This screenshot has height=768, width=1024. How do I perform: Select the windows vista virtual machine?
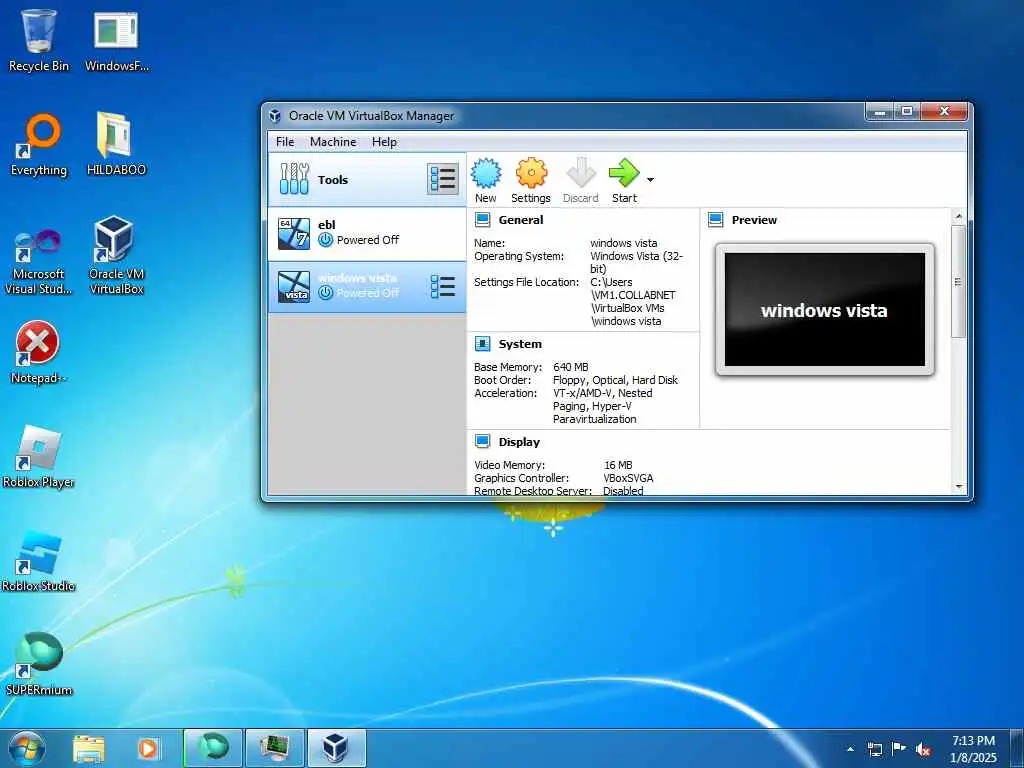(367, 287)
